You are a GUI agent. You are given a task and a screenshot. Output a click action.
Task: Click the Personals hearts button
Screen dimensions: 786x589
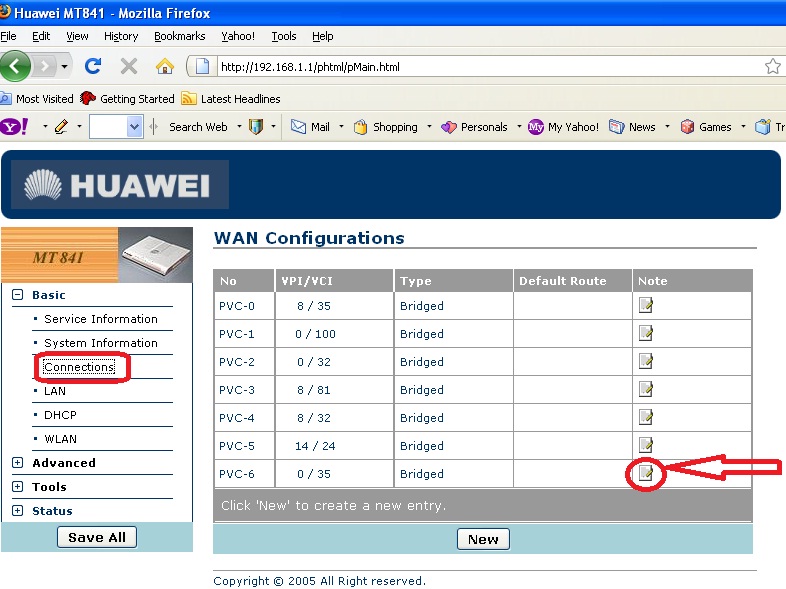point(474,127)
